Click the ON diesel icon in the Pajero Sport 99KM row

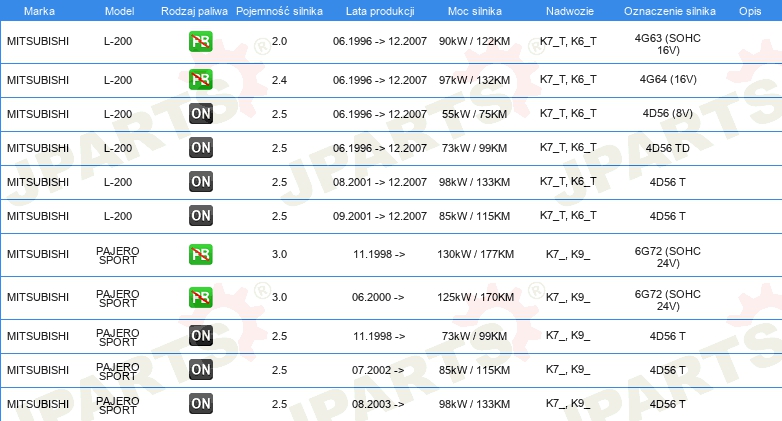coord(201,336)
